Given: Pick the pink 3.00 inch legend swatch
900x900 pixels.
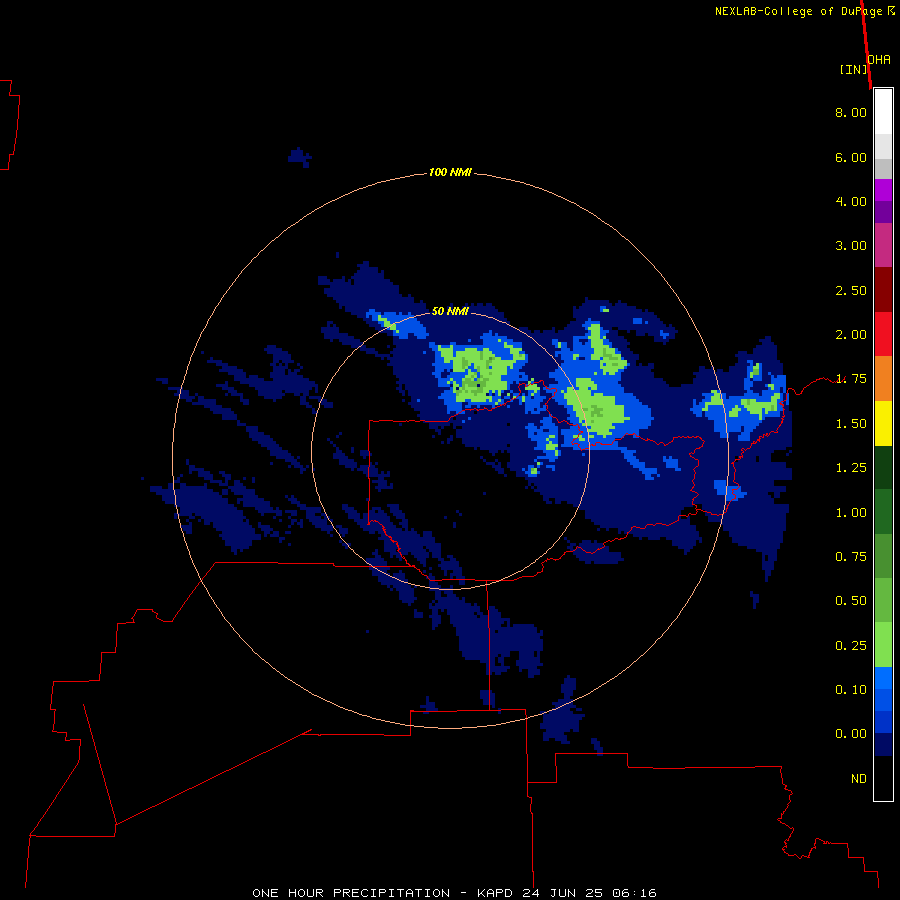Looking at the screenshot, I should (x=883, y=245).
